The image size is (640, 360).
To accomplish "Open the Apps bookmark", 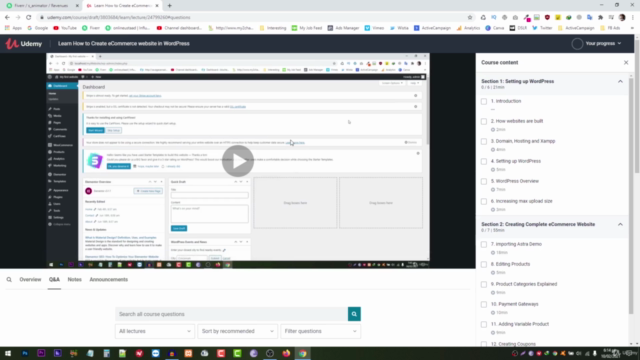I will pos(13,28).
